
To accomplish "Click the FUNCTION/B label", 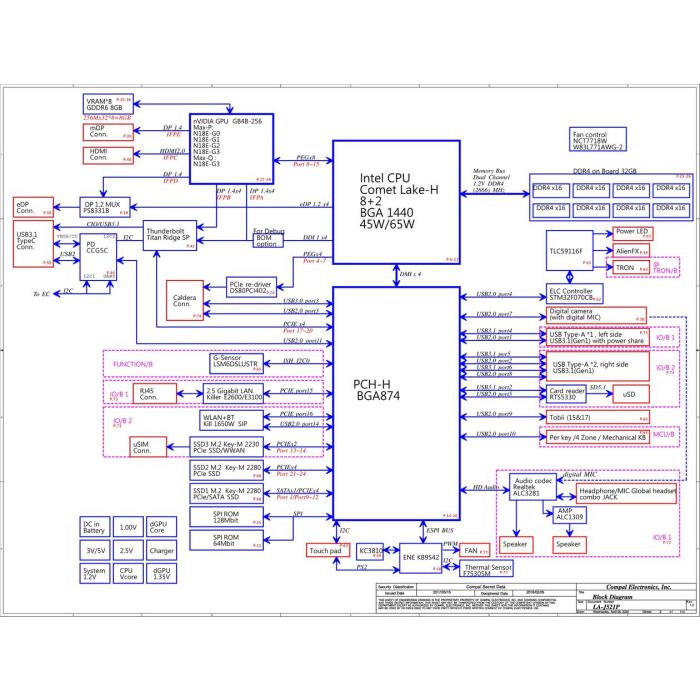I will pos(133,364).
